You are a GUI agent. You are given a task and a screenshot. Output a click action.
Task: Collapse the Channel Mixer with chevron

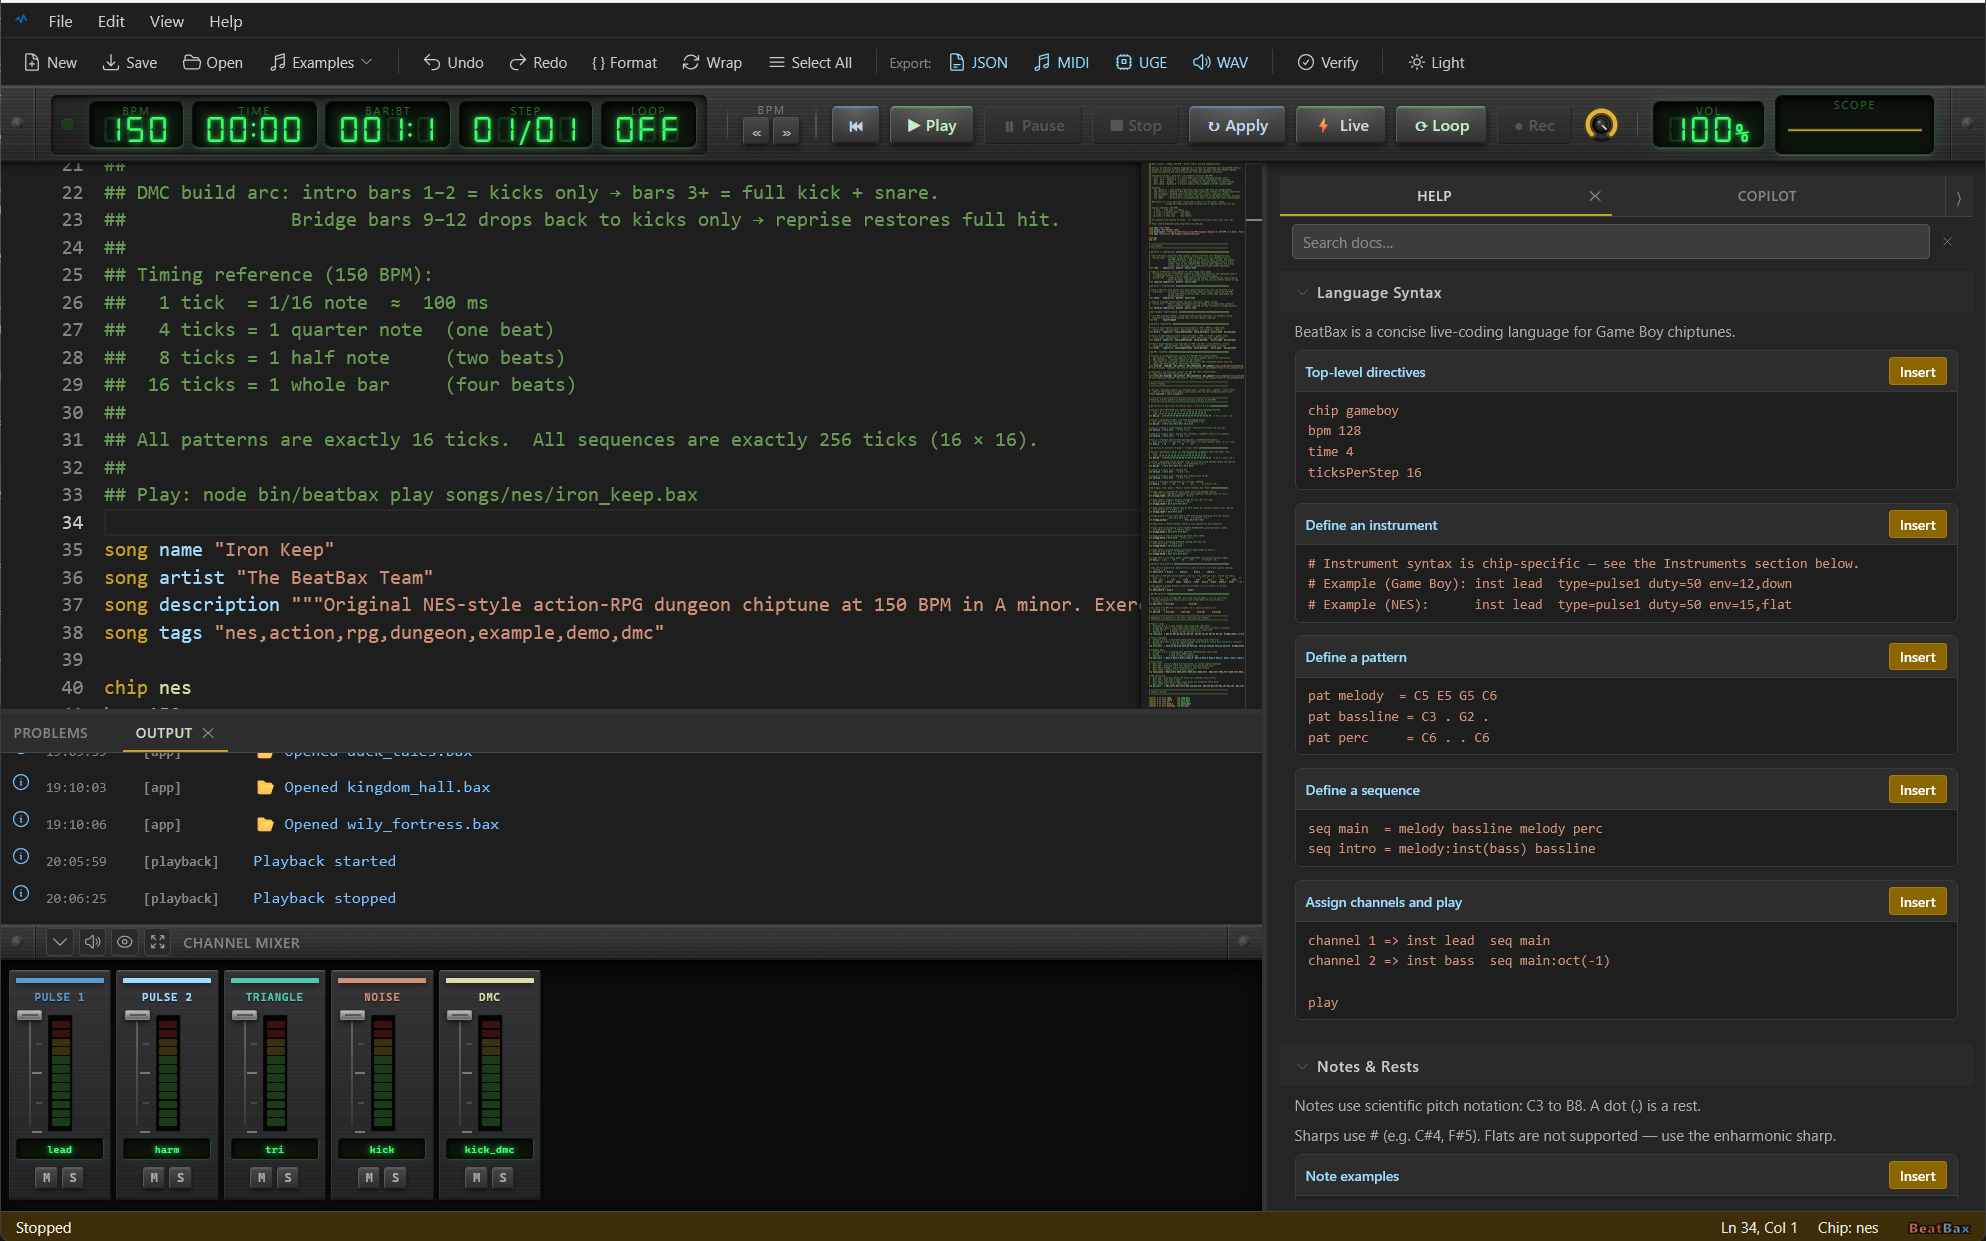[60, 942]
